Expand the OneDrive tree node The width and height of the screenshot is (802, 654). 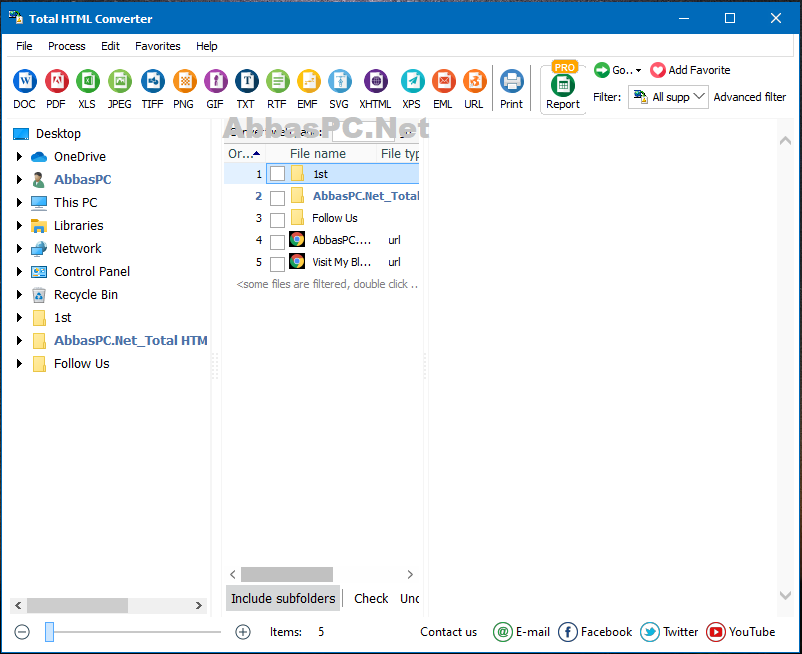point(19,156)
